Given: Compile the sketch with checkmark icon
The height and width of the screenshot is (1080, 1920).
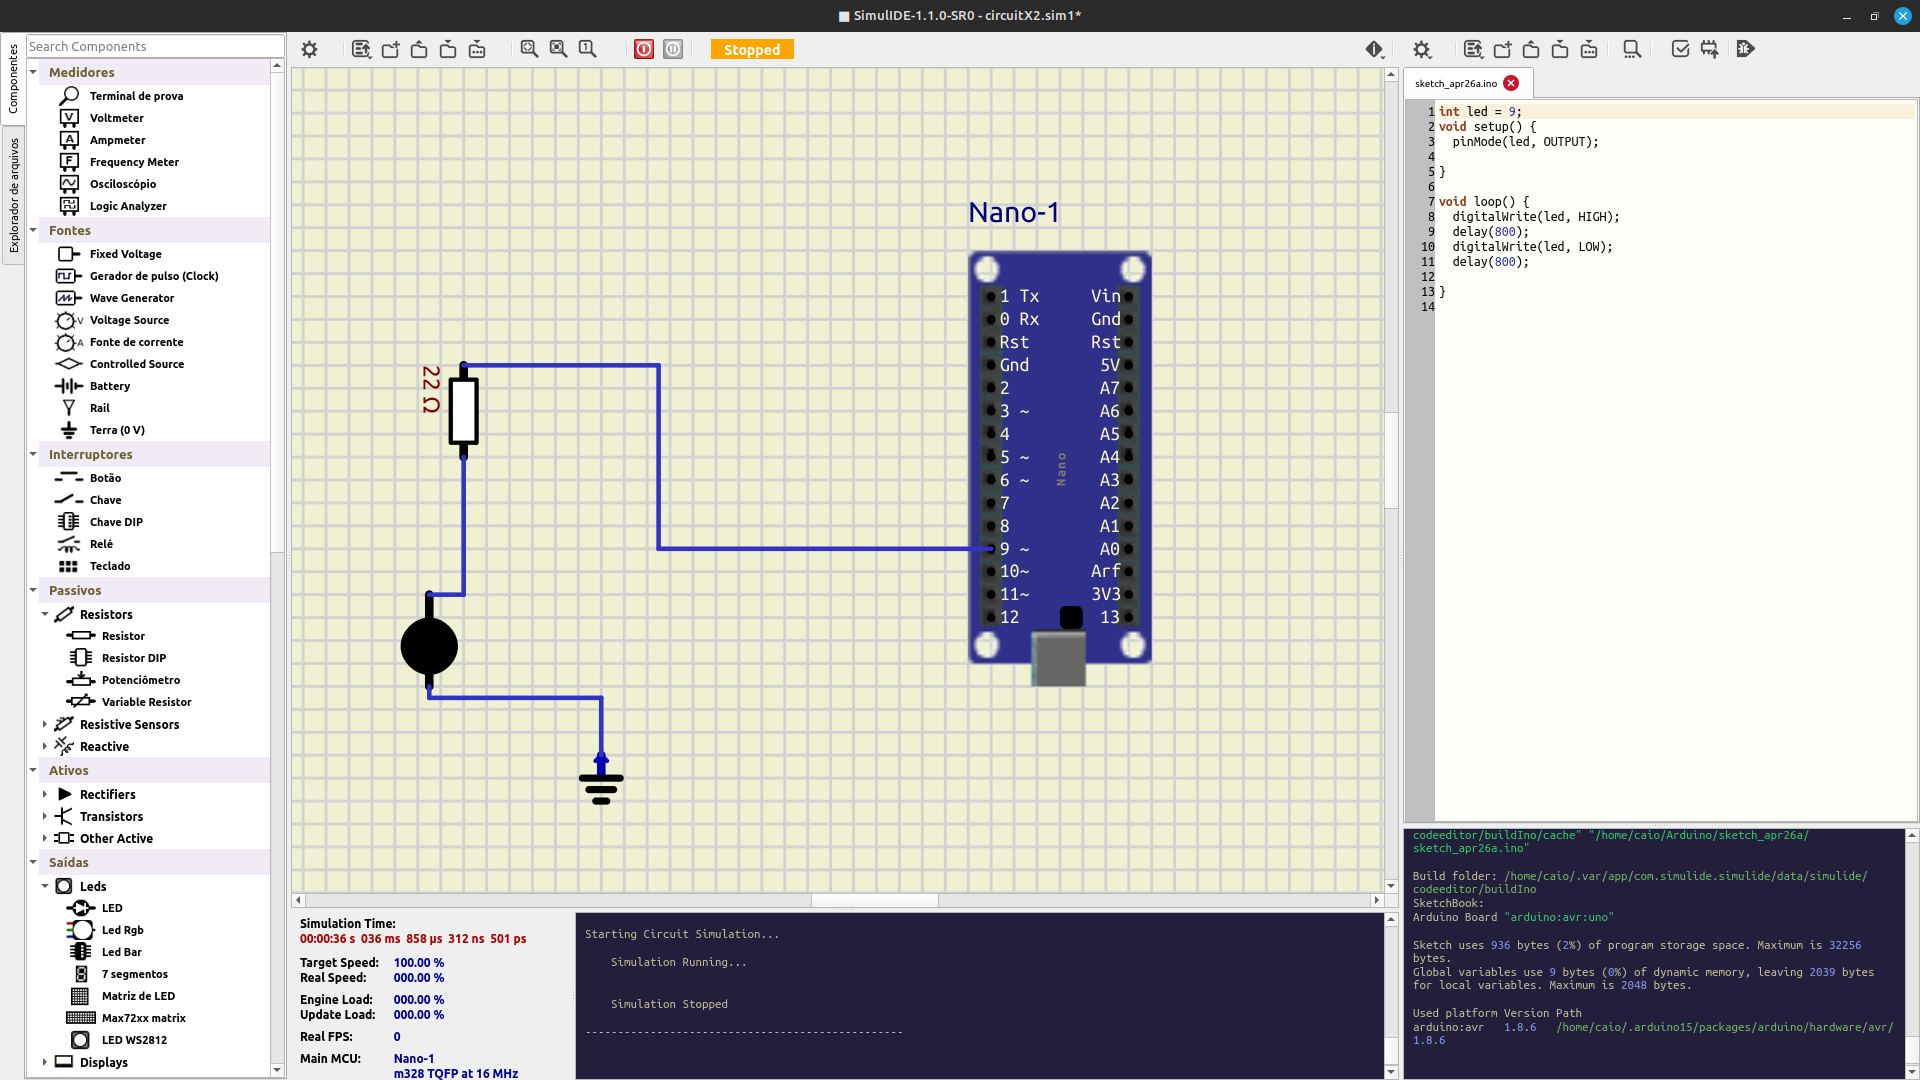Looking at the screenshot, I should [x=1681, y=49].
